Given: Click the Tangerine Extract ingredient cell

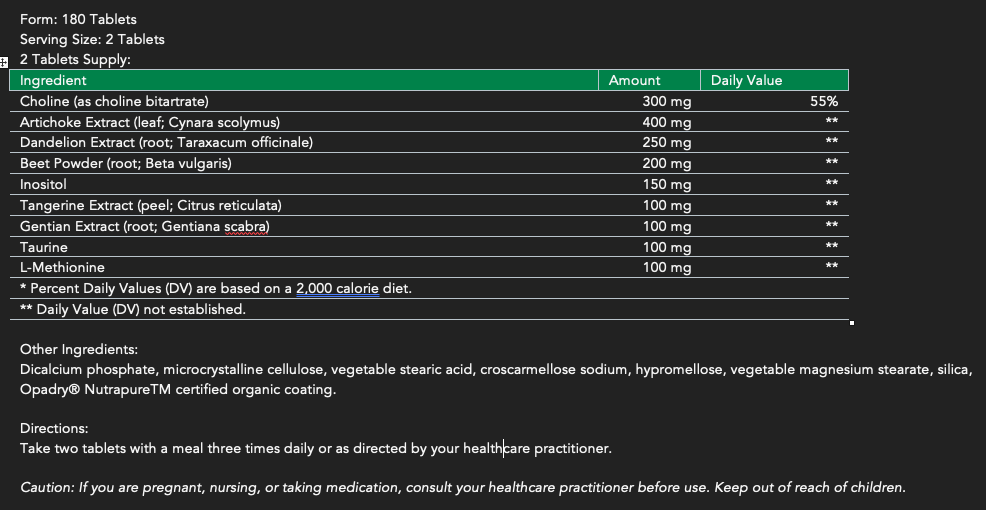Looking at the screenshot, I should point(150,206).
